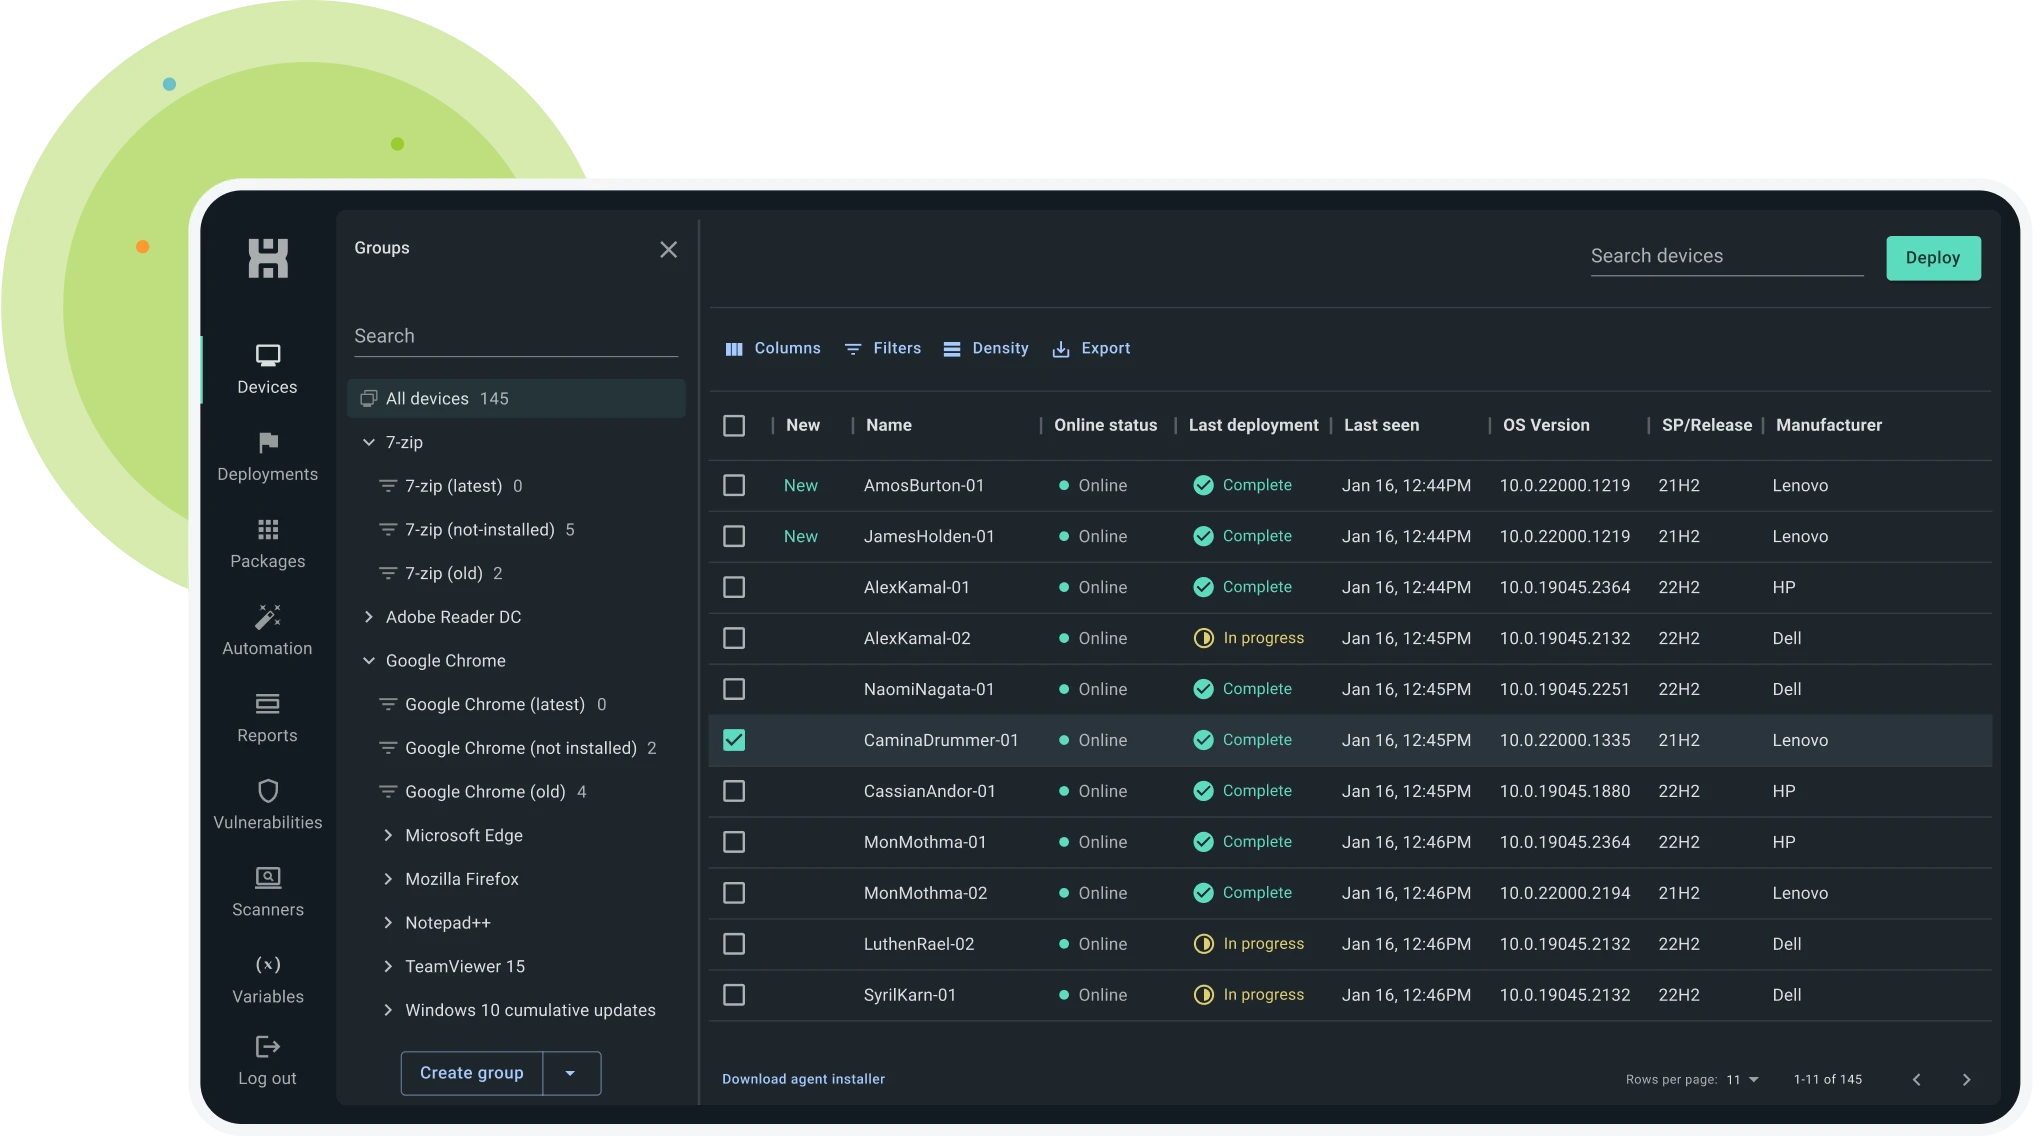Go to Vulnerabilities shield icon
The height and width of the screenshot is (1136, 2040).
[x=267, y=791]
